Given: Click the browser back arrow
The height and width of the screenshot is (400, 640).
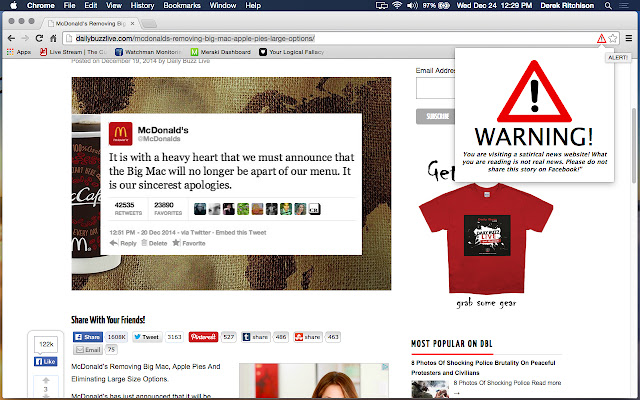Looking at the screenshot, I should 11,38.
